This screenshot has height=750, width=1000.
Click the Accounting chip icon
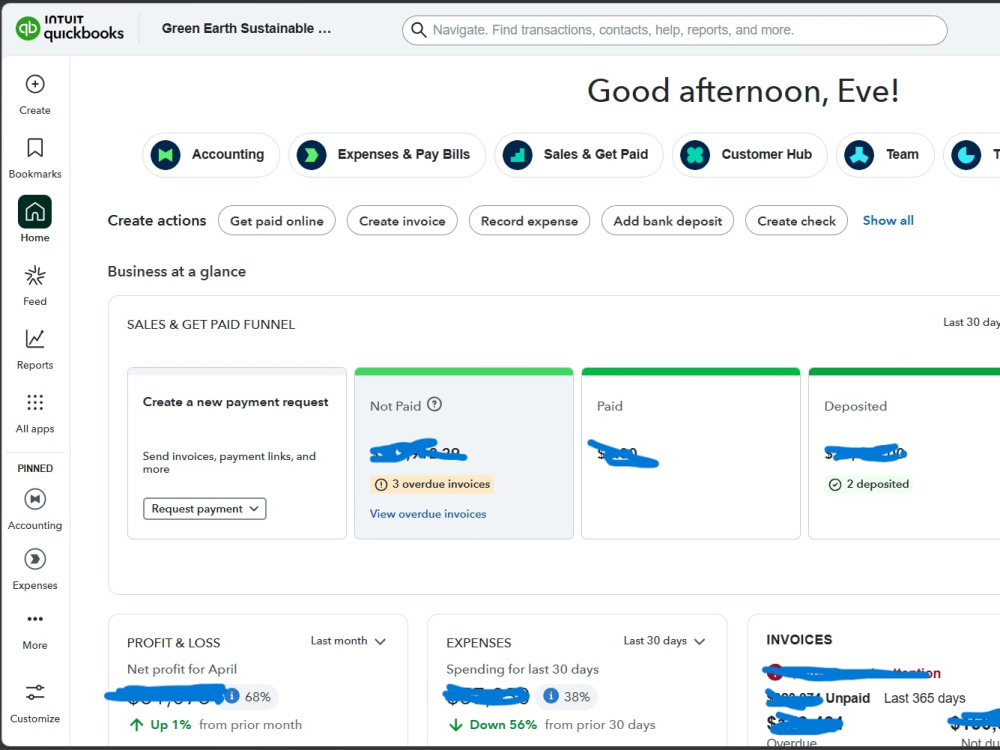tap(165, 155)
